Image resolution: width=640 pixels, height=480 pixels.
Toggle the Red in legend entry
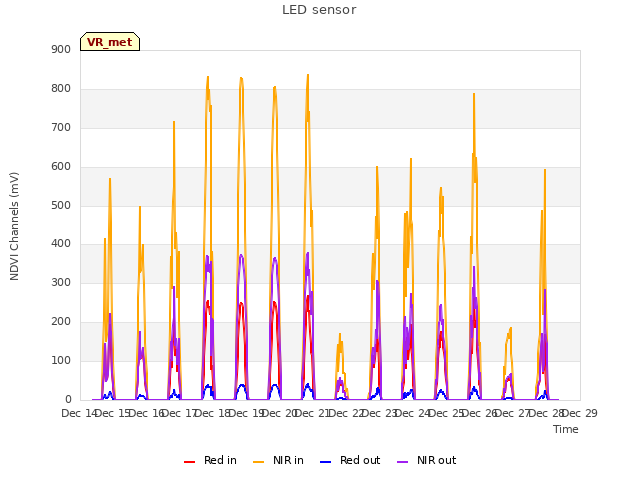point(211,460)
